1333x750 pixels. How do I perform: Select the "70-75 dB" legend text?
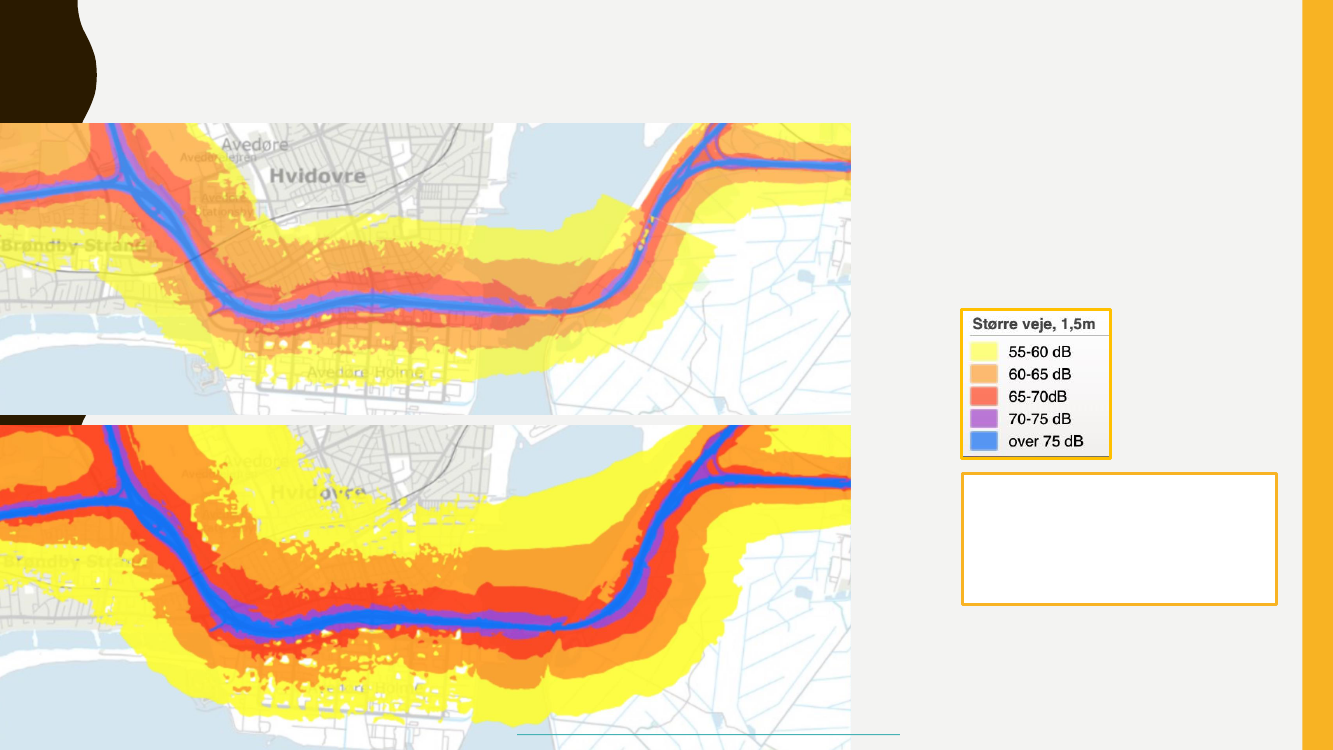1040,418
